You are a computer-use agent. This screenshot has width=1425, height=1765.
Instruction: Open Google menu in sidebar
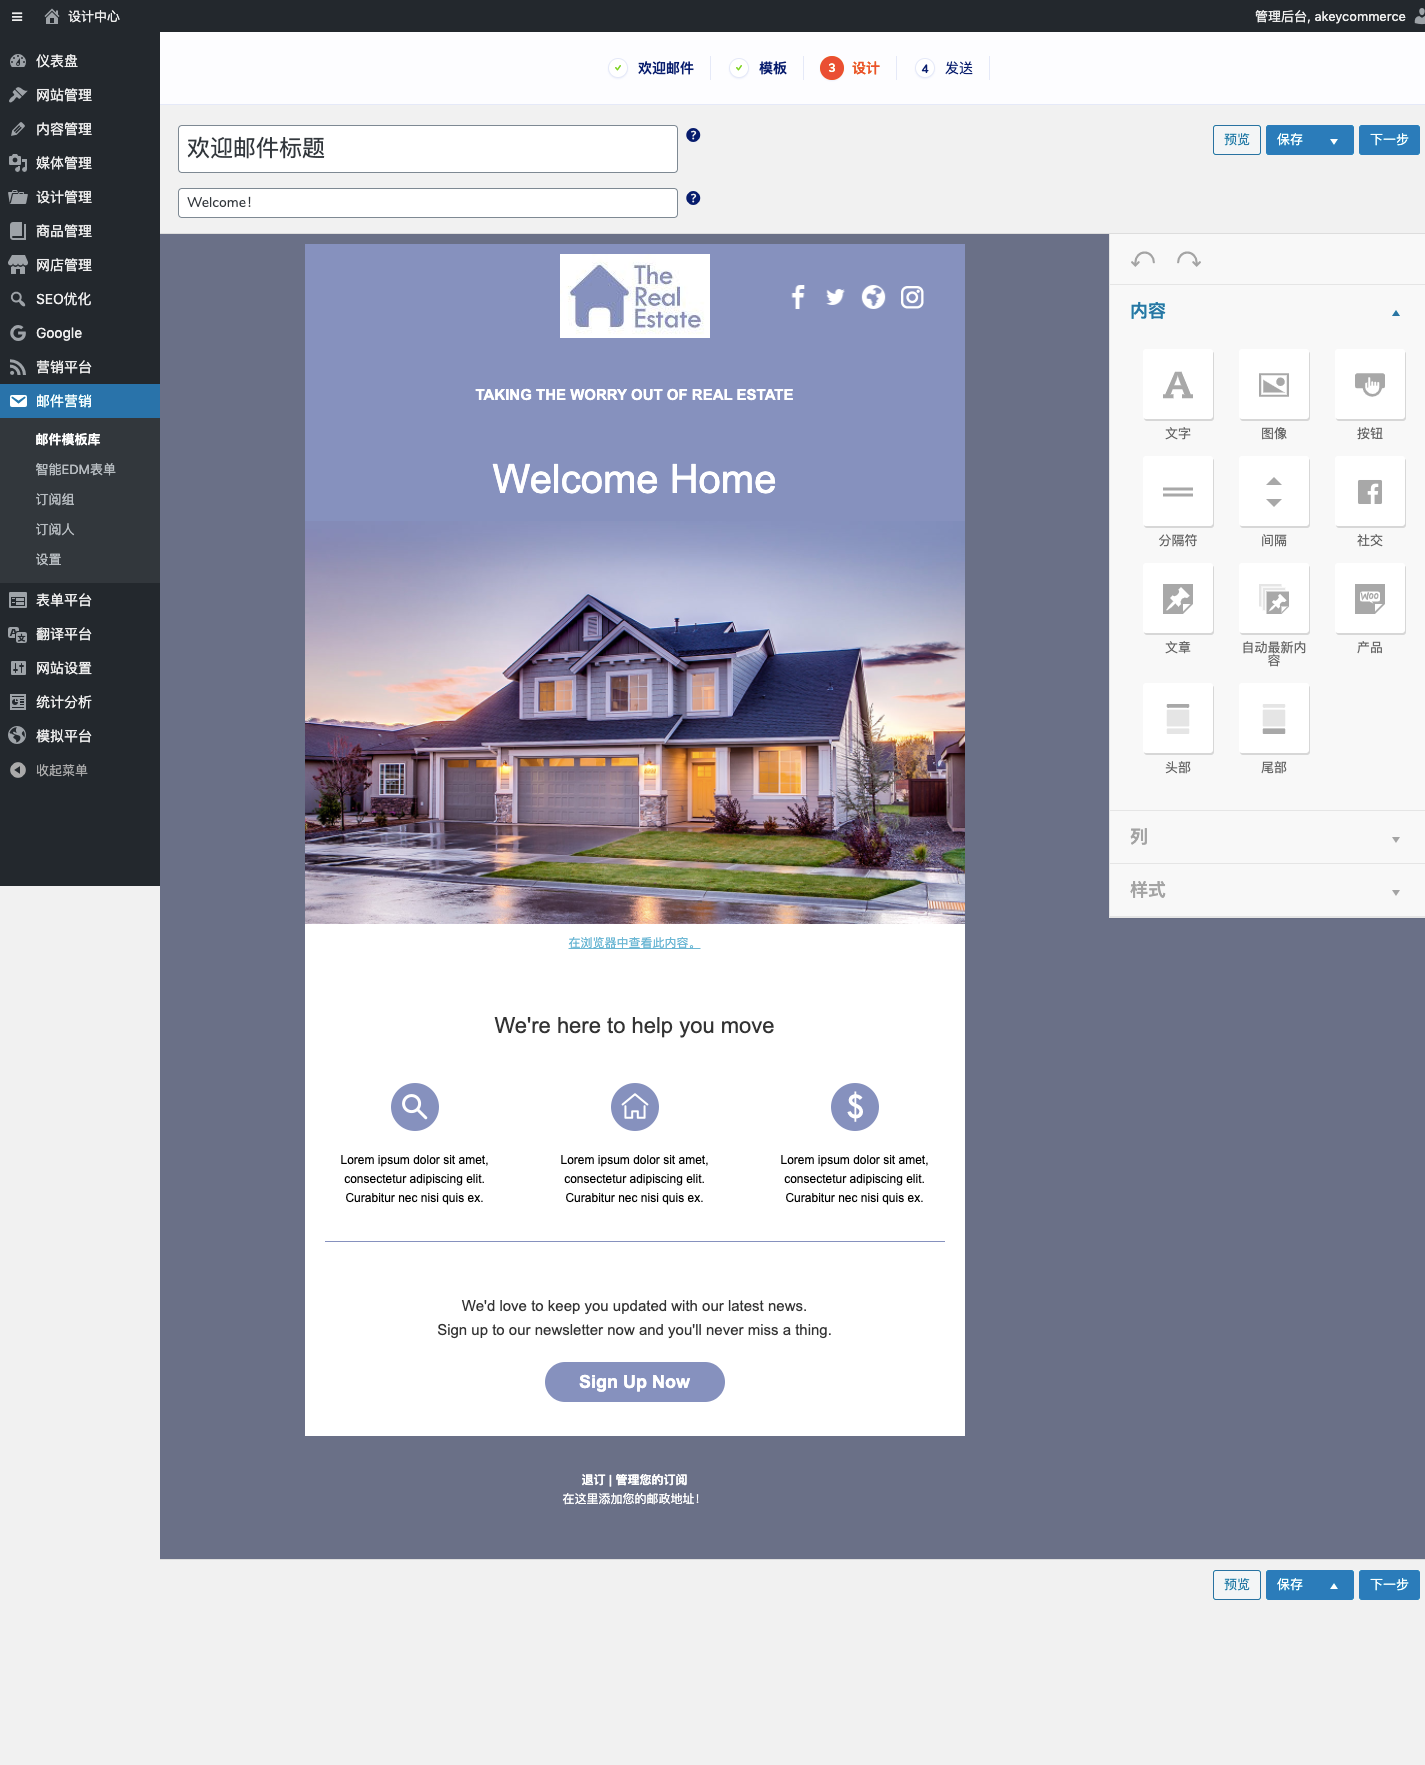(x=59, y=333)
